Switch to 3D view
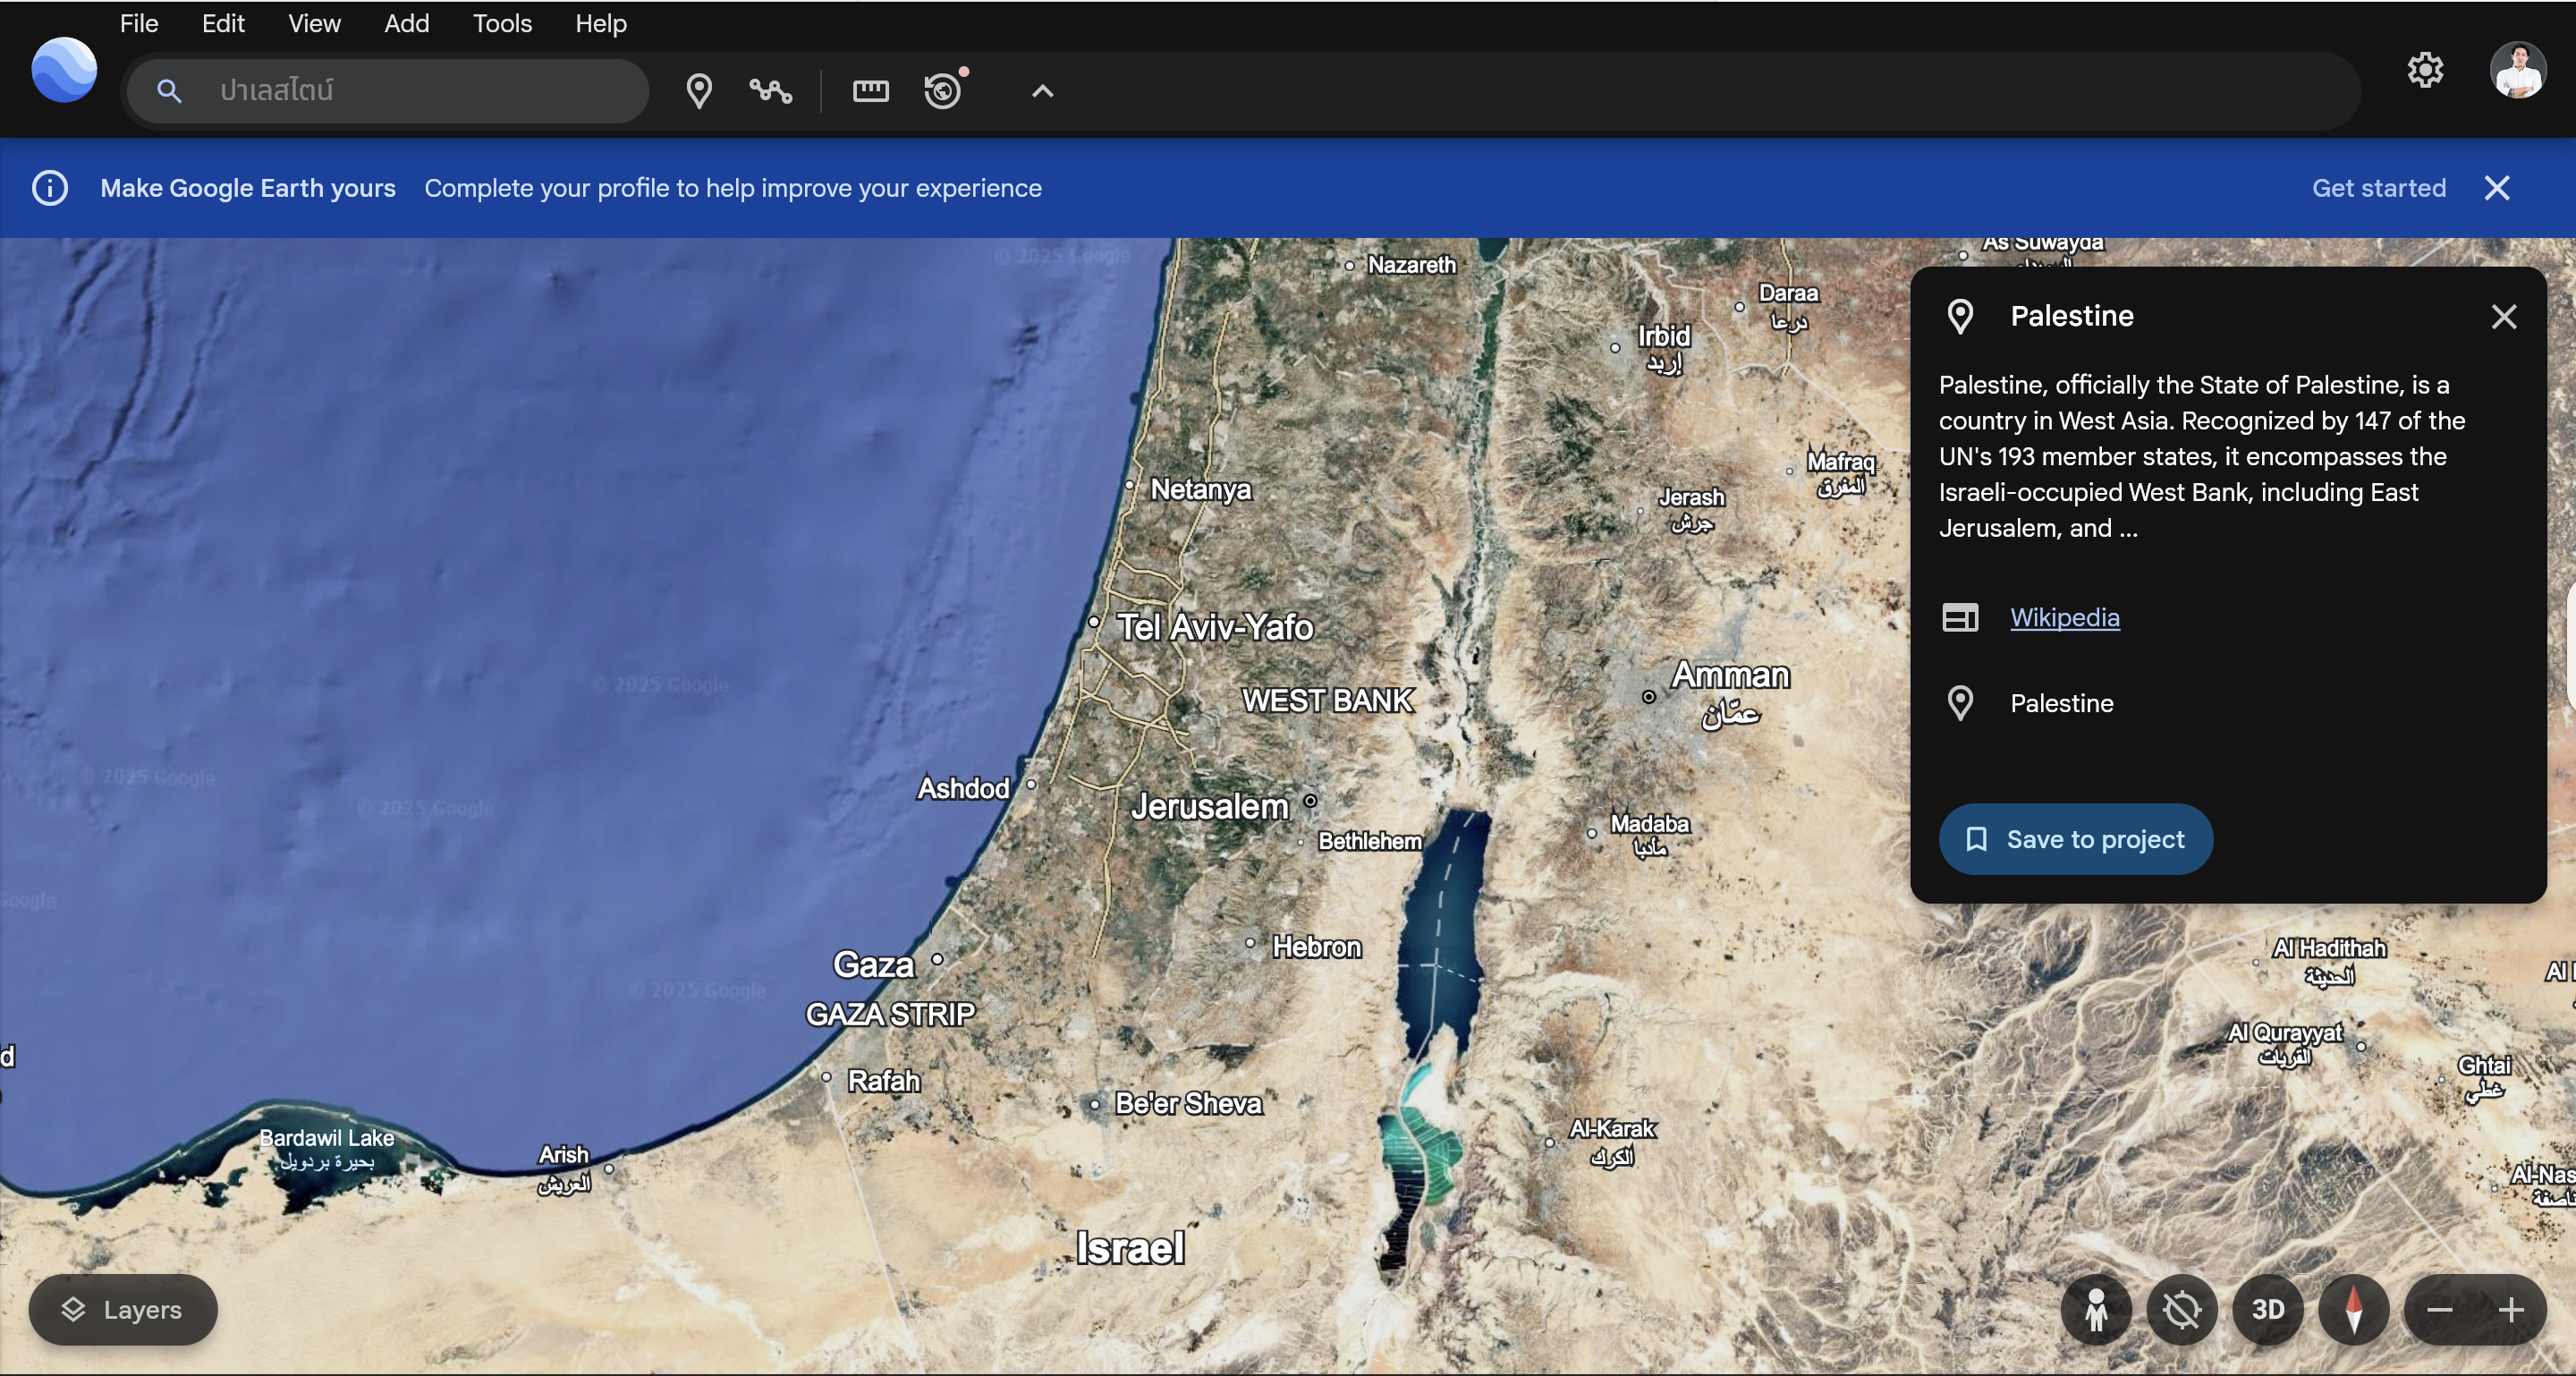 tap(2267, 1309)
